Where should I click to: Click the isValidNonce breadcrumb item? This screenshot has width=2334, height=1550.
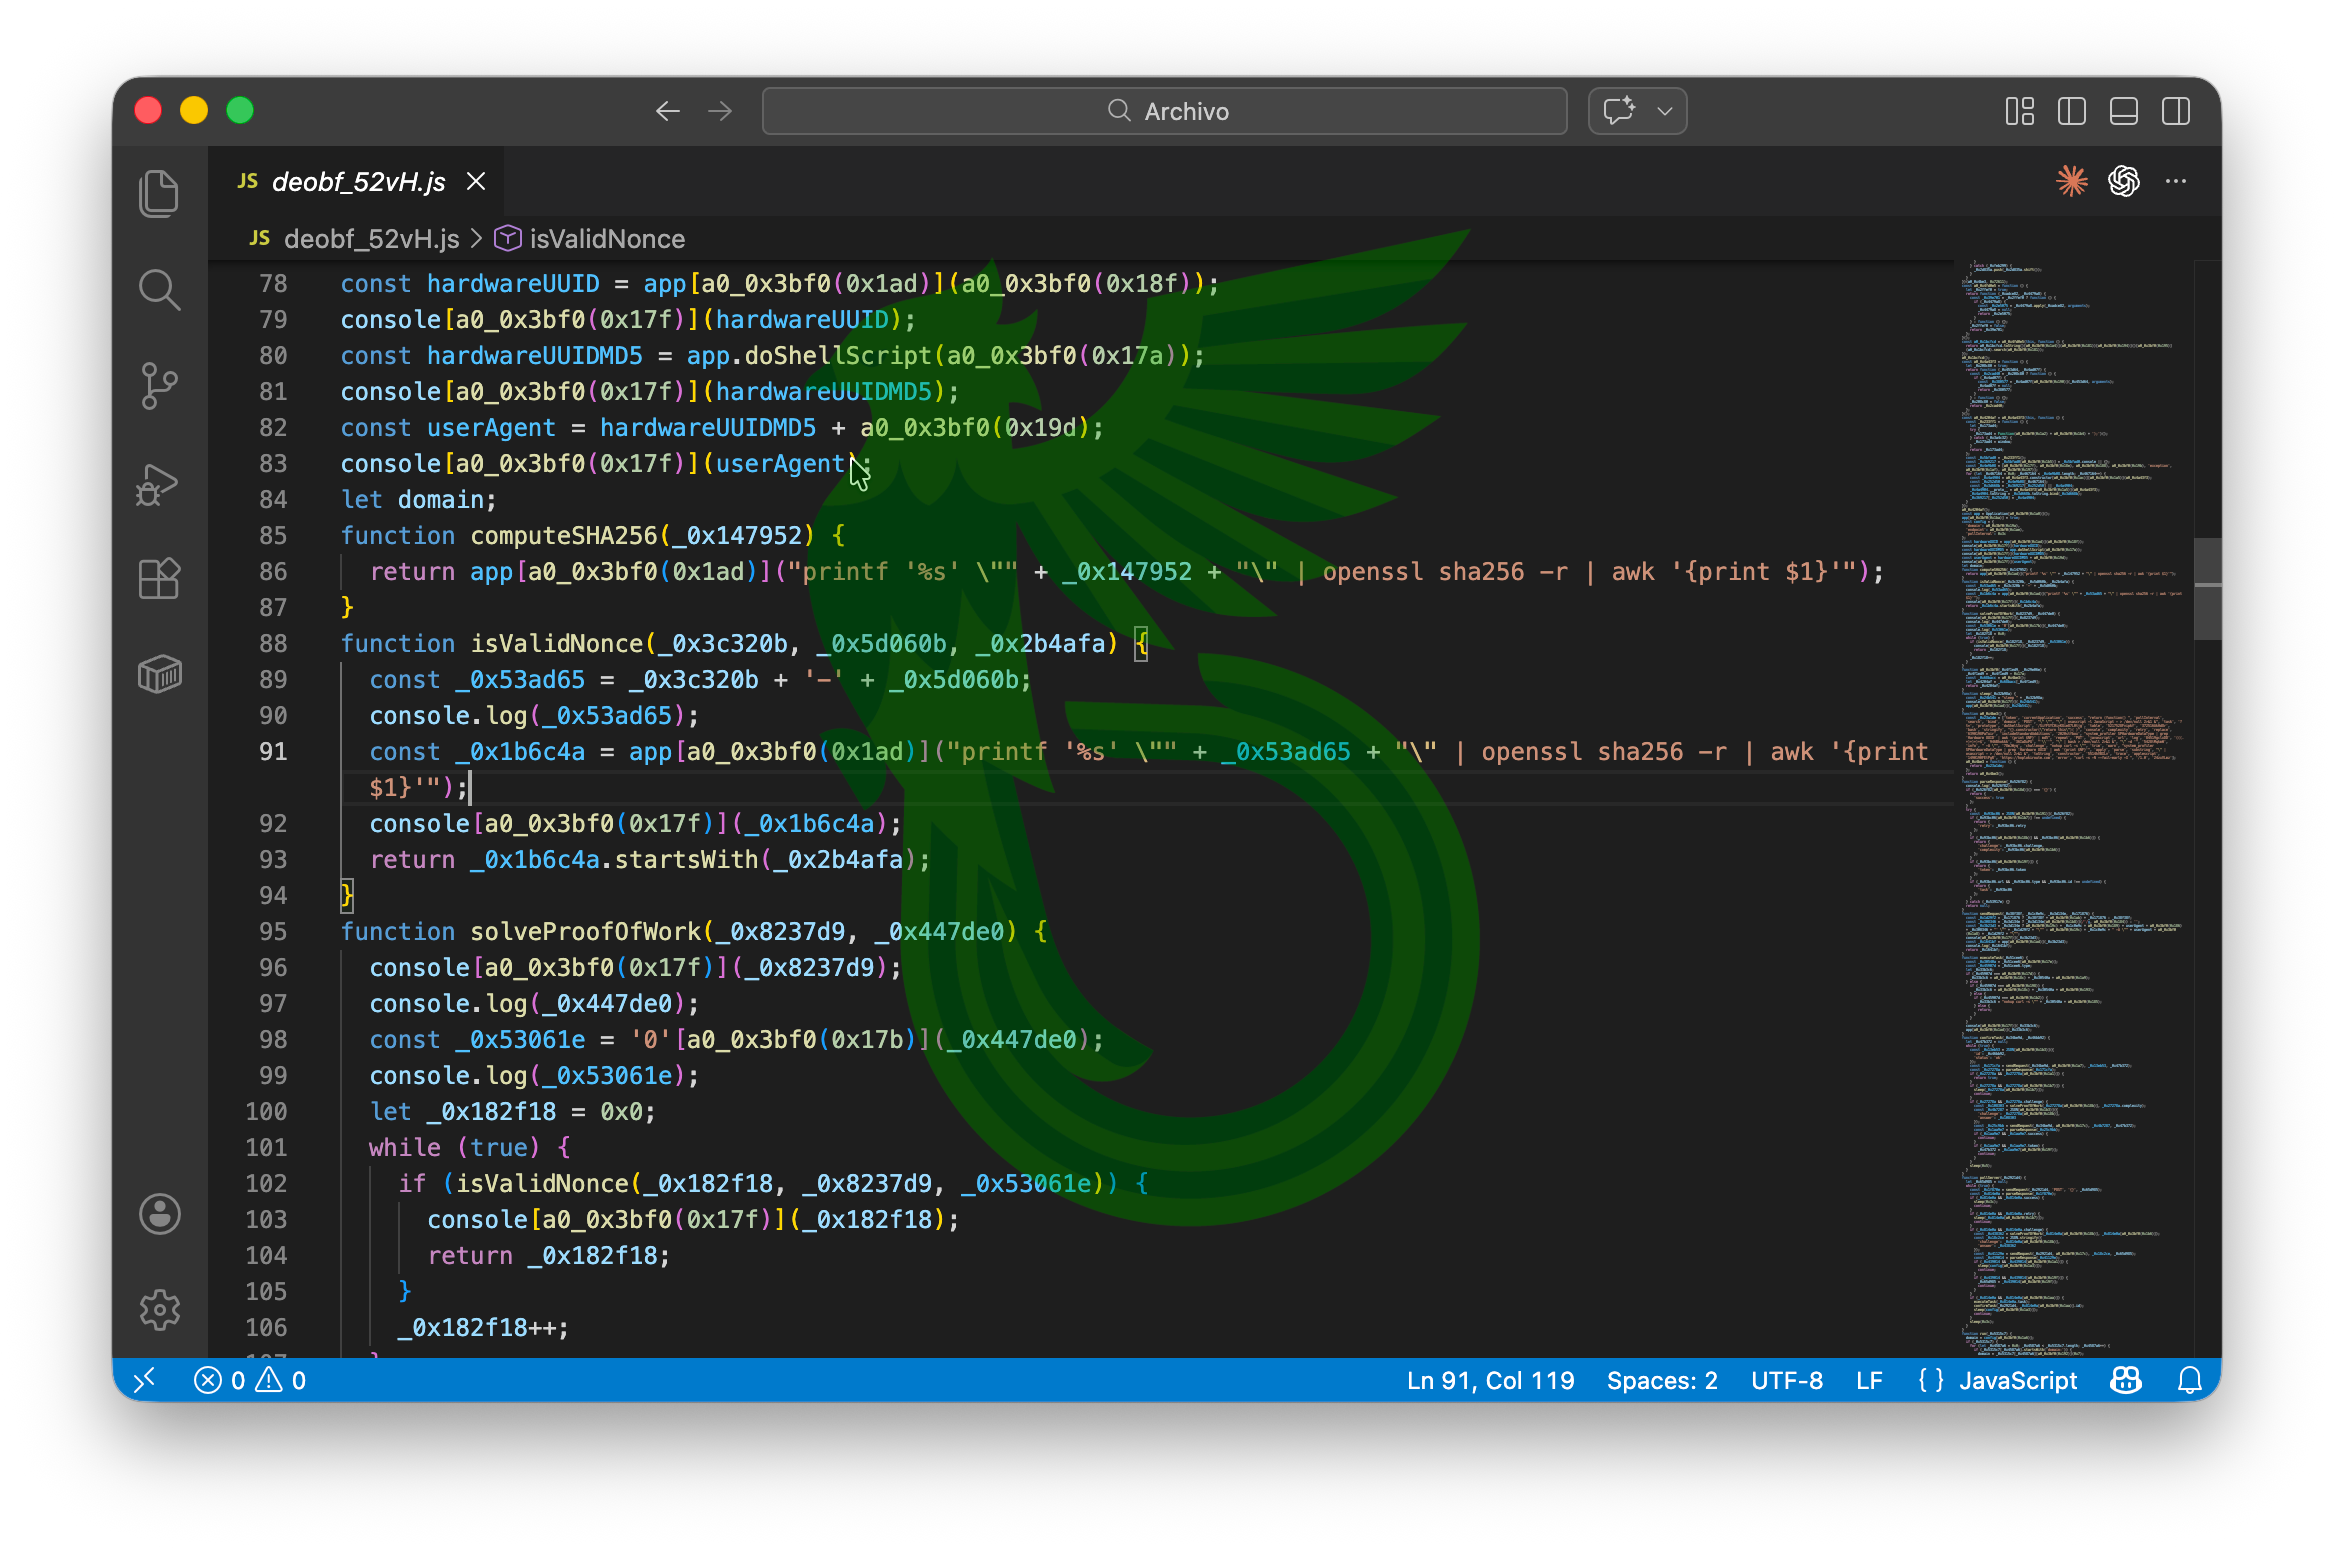(x=606, y=239)
